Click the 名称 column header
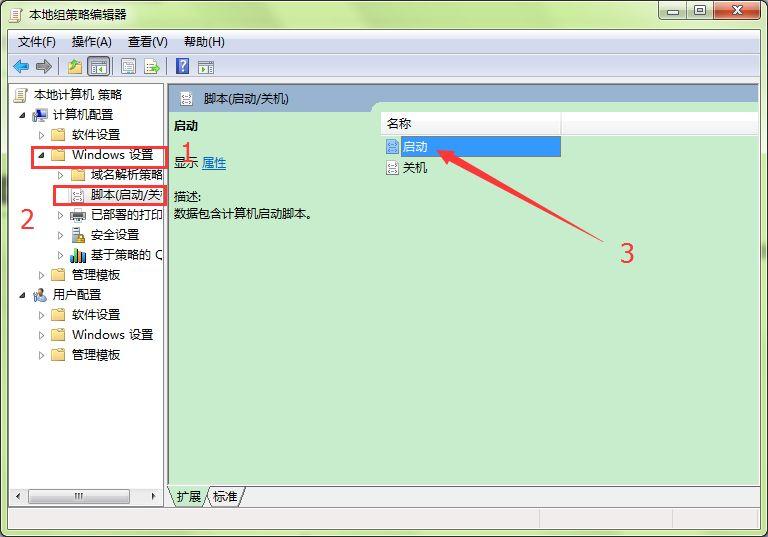Screen dimensions: 768x537 471,124
